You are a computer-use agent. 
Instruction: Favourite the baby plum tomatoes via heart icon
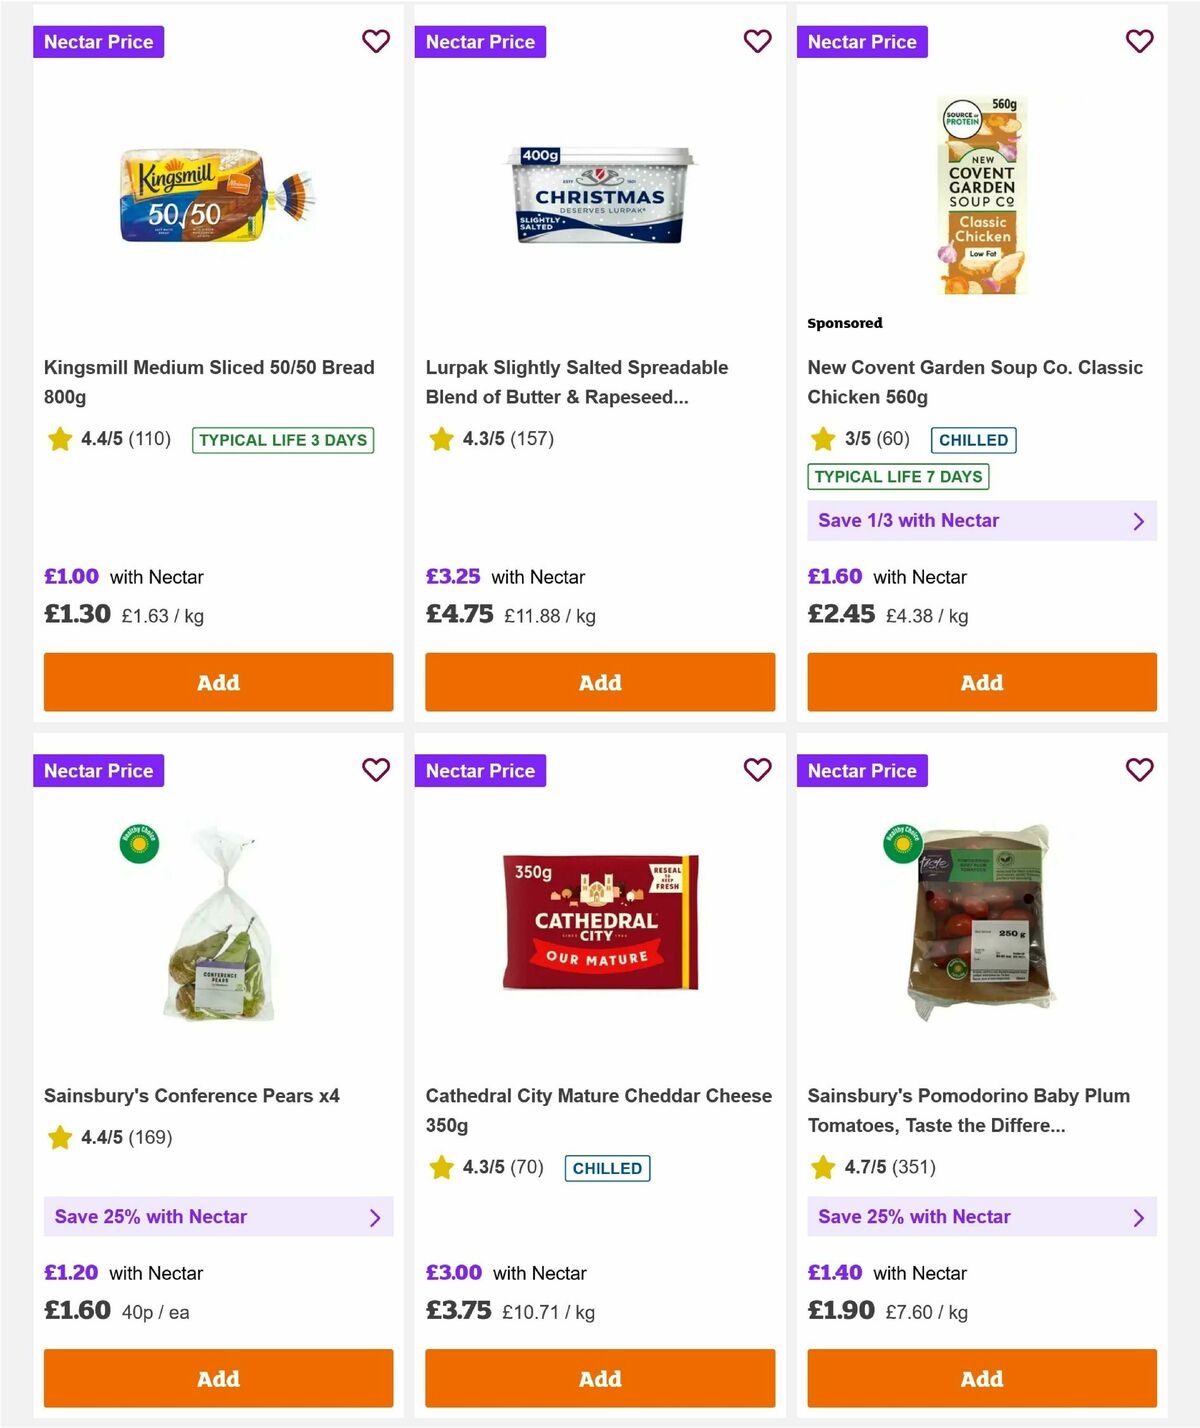click(1139, 770)
